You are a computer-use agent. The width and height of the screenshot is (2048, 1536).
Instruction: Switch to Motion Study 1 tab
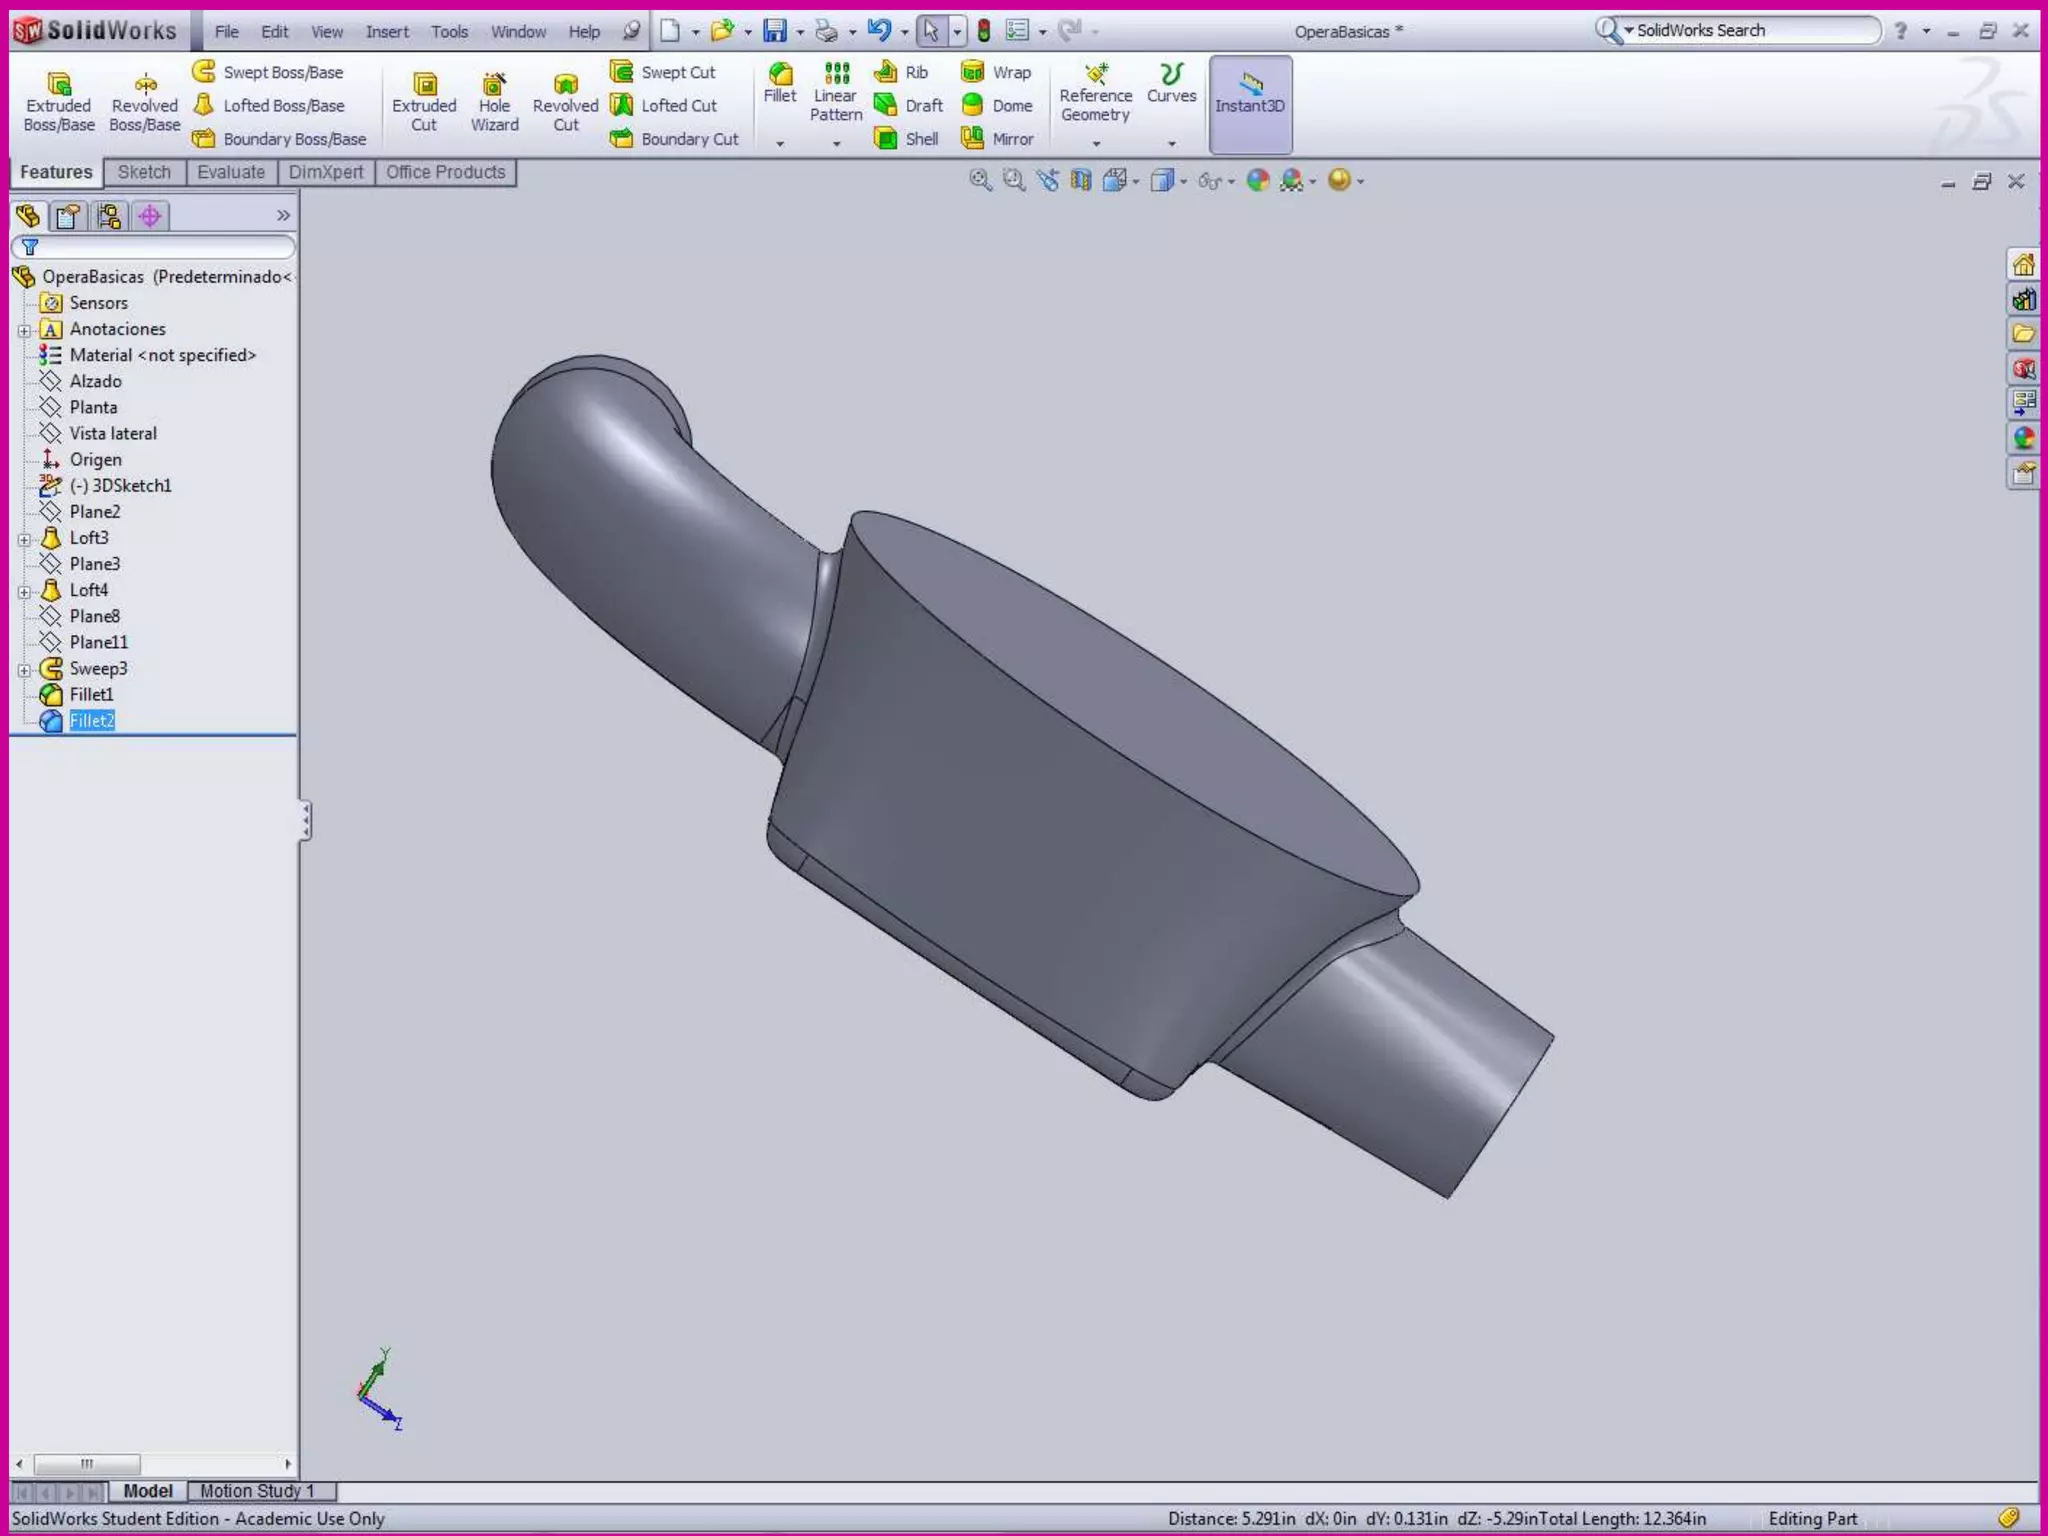[x=257, y=1491]
